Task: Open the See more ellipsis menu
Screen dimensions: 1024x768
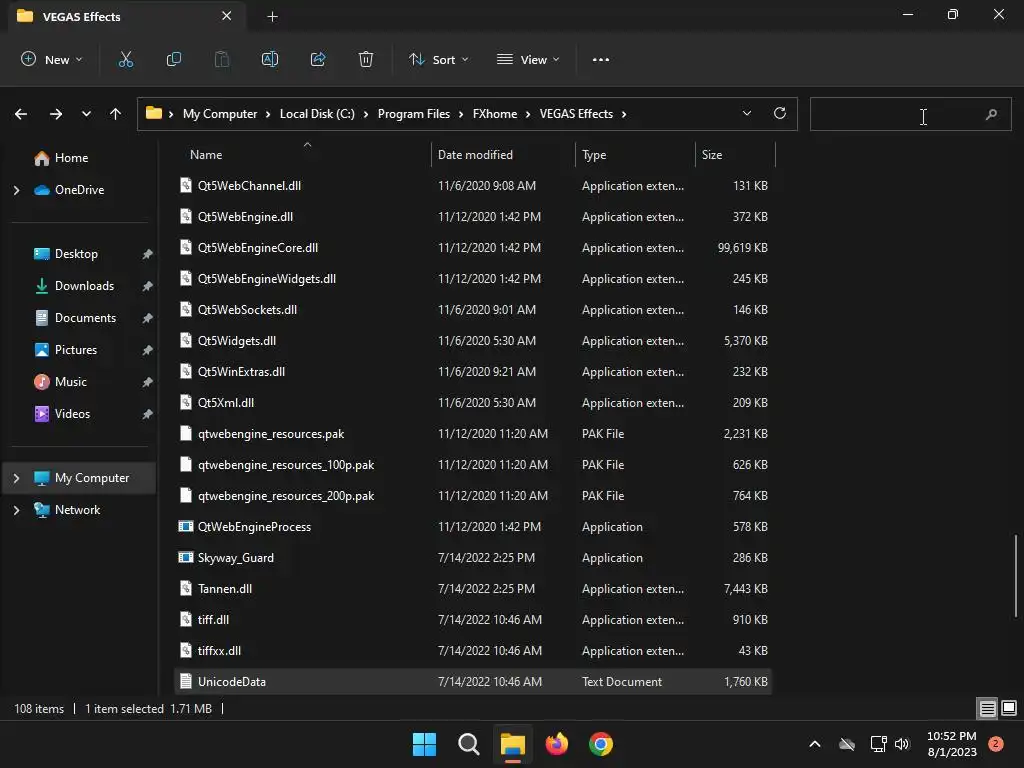Action: click(601, 59)
